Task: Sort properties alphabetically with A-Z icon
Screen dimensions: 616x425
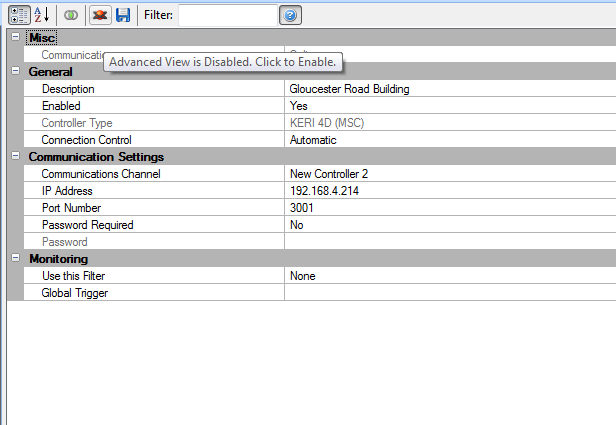Action: 41,15
